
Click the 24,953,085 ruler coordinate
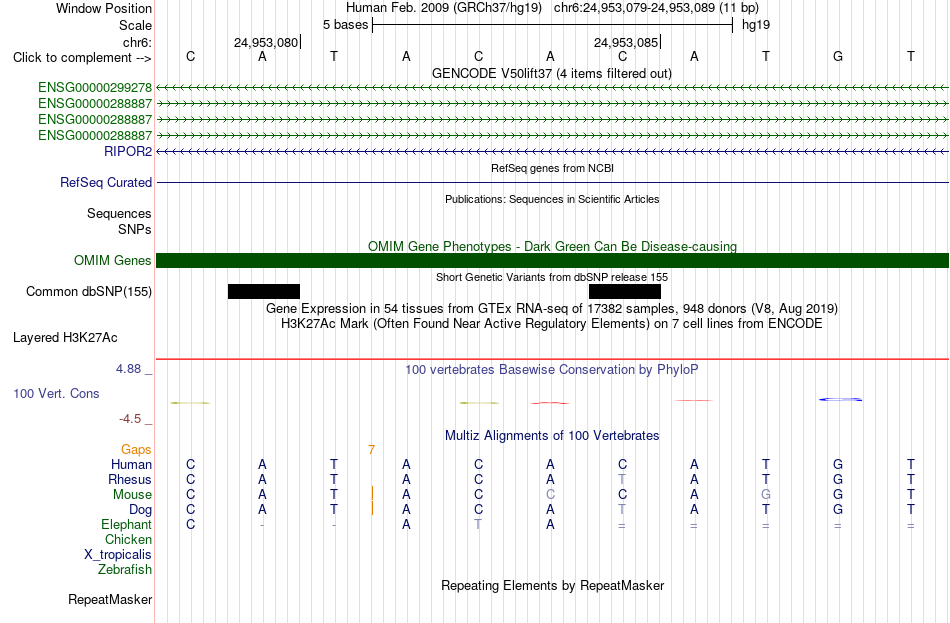click(626, 42)
